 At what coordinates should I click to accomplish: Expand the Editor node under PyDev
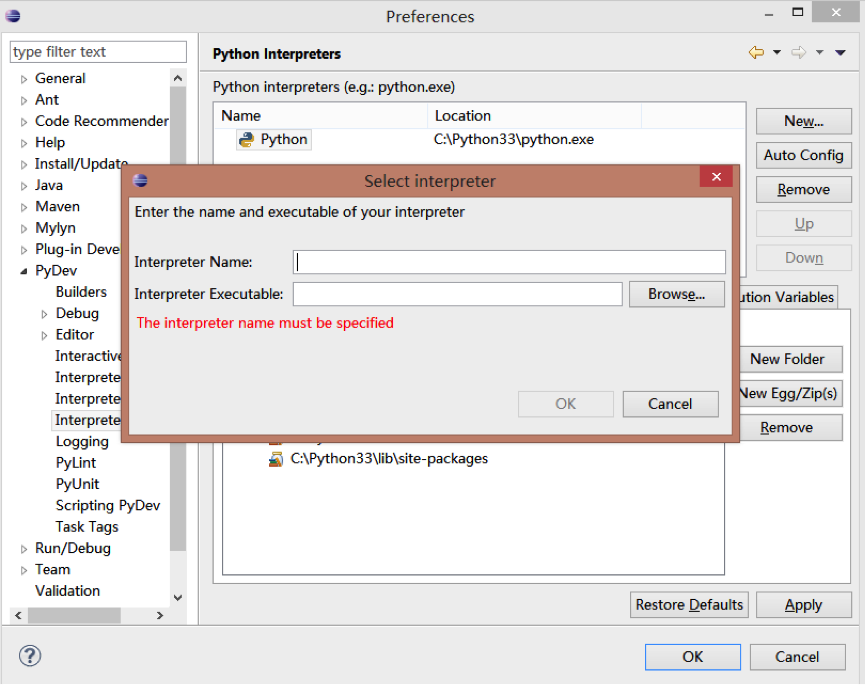pos(44,335)
